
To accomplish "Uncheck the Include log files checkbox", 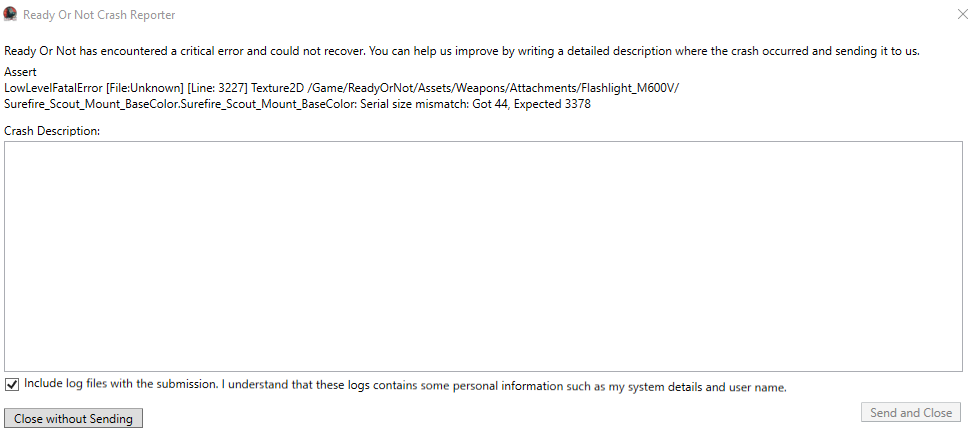I will pos(11,385).
